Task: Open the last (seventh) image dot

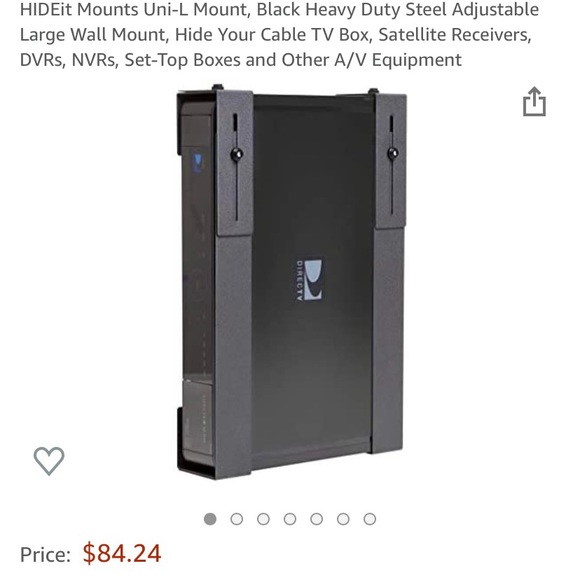Action: coord(370,519)
